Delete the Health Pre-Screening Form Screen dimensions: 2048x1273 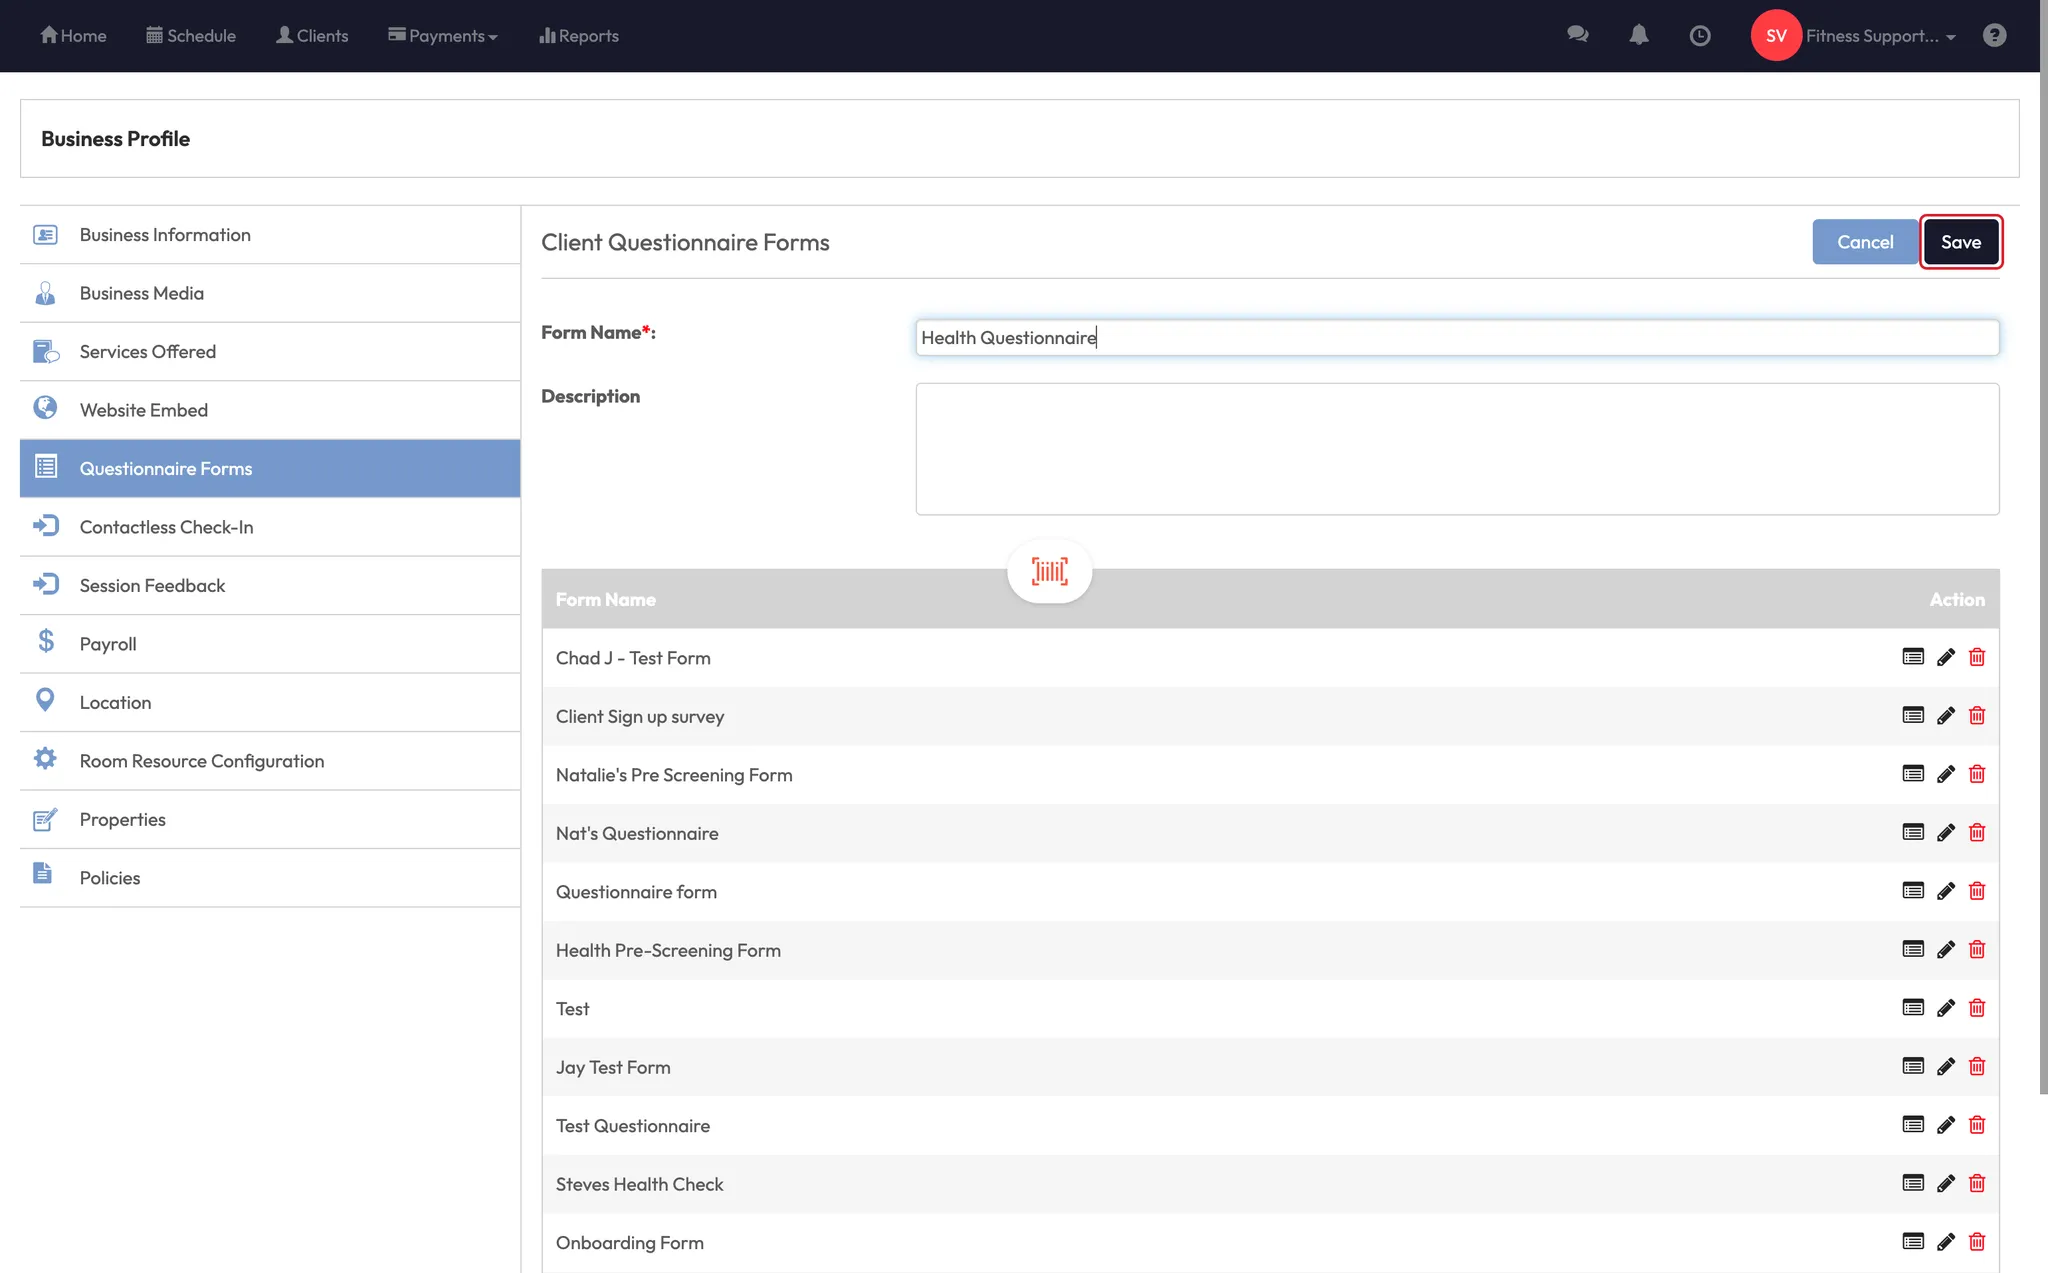click(1976, 950)
